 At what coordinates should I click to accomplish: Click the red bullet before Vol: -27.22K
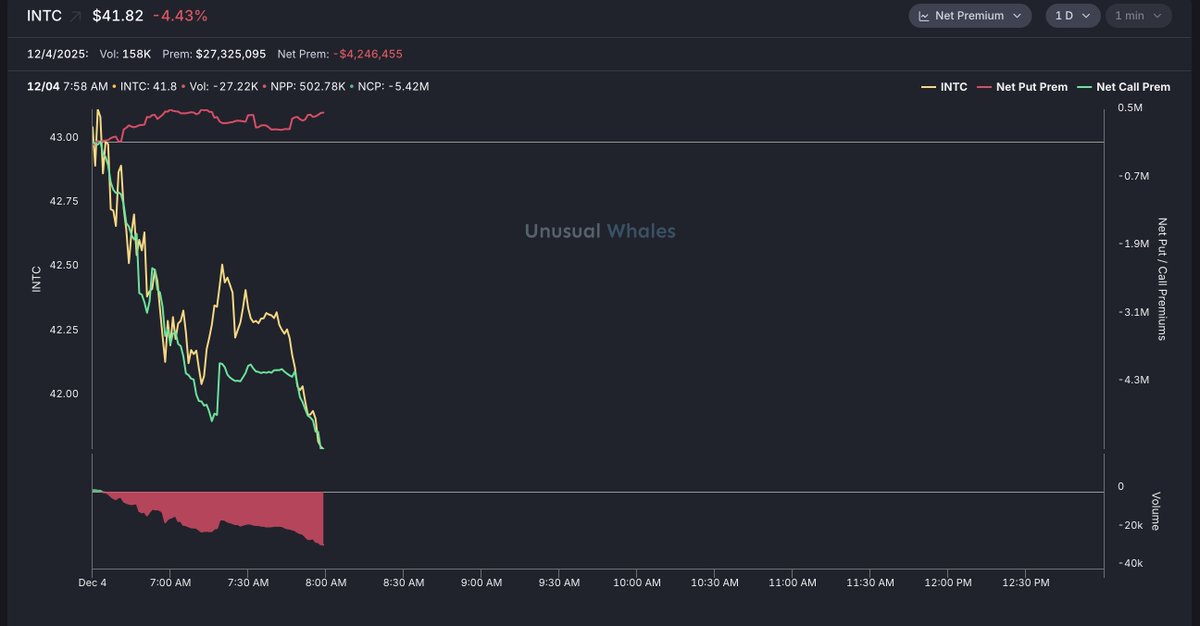pyautogui.click(x=182, y=87)
